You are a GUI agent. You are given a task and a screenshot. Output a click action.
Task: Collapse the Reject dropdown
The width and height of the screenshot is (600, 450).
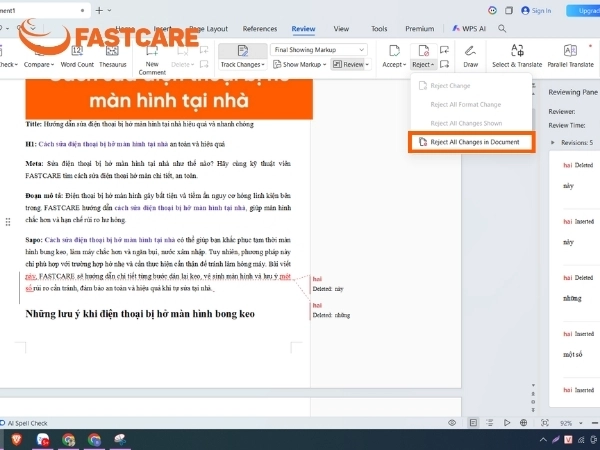point(423,65)
